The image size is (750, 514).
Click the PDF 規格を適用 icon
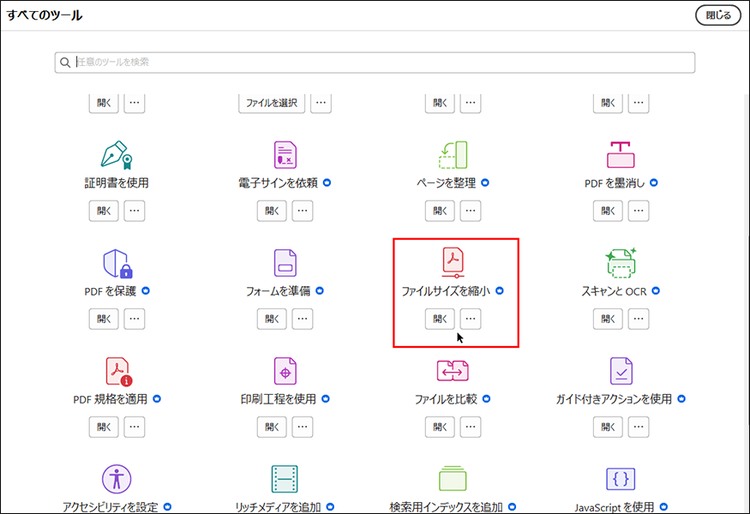point(117,371)
